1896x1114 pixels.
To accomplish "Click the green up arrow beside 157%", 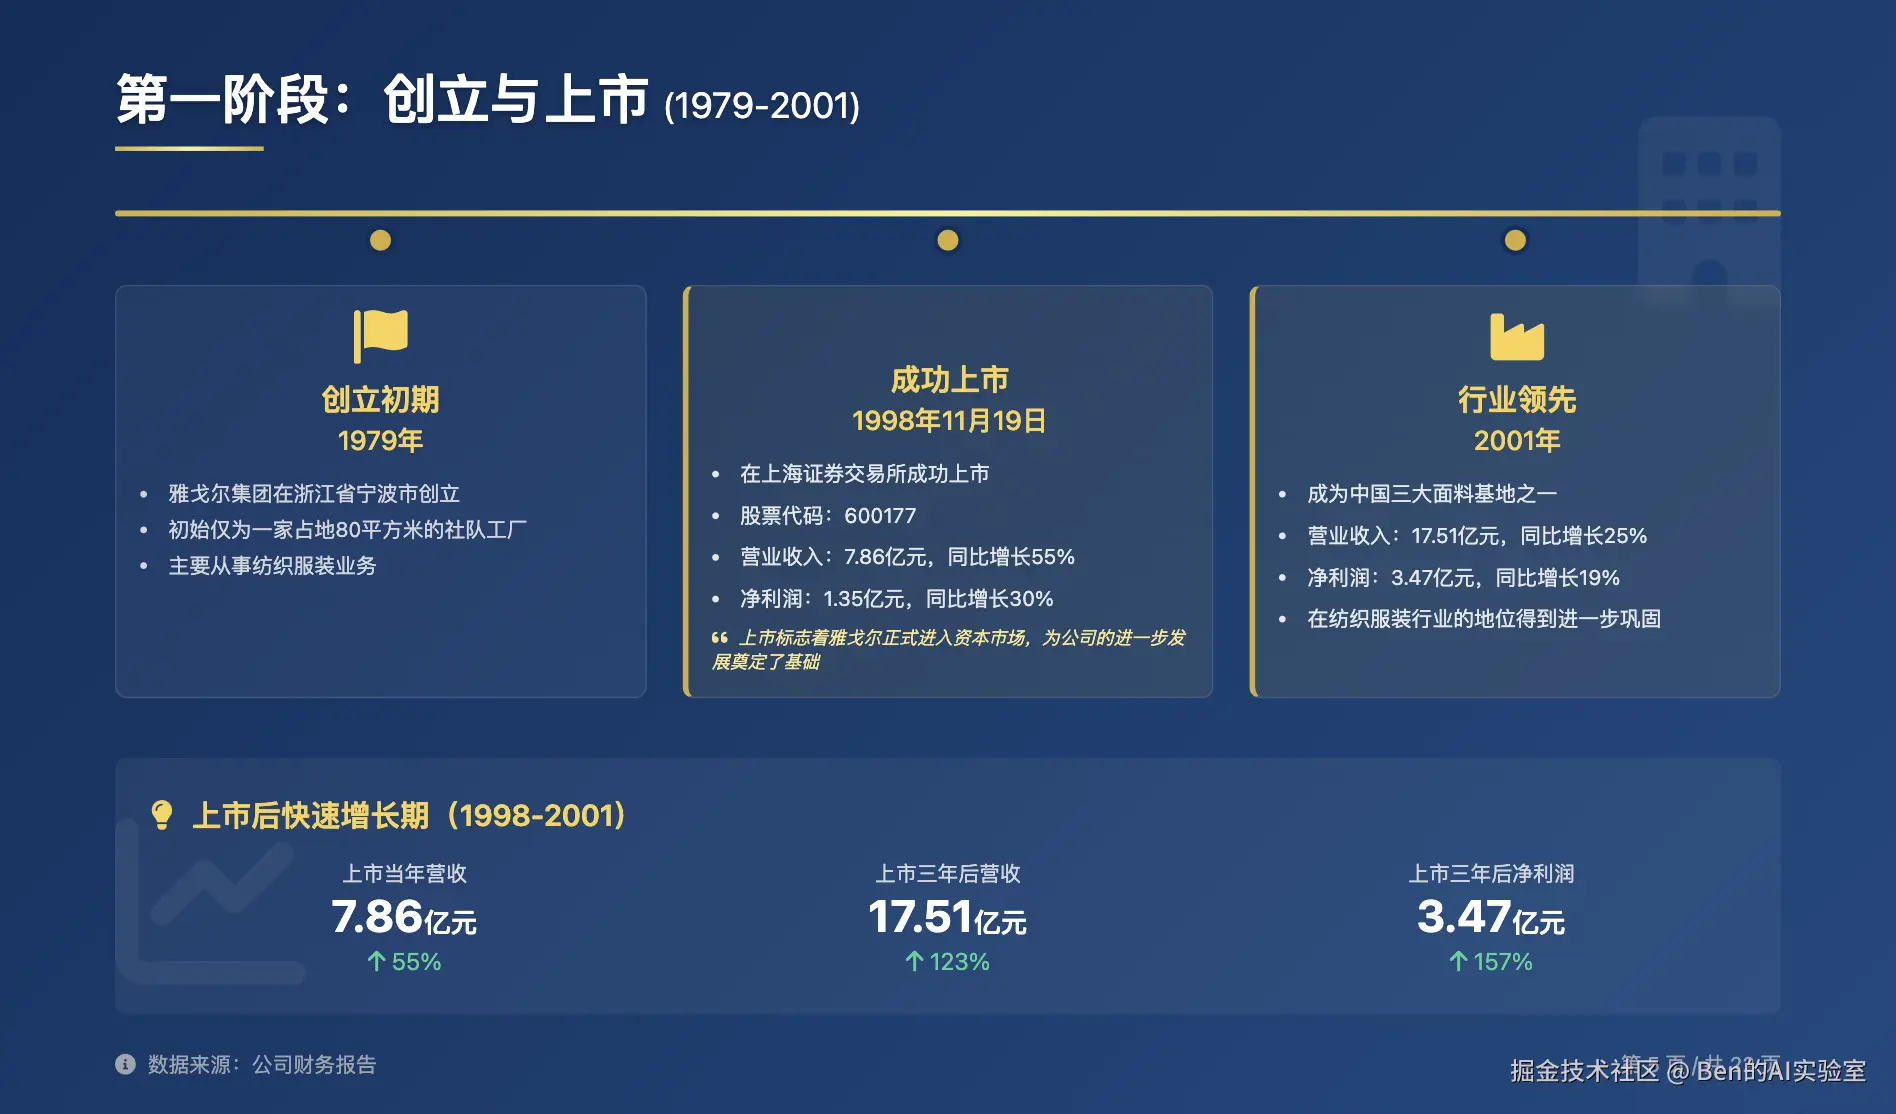I will pyautogui.click(x=1458, y=961).
